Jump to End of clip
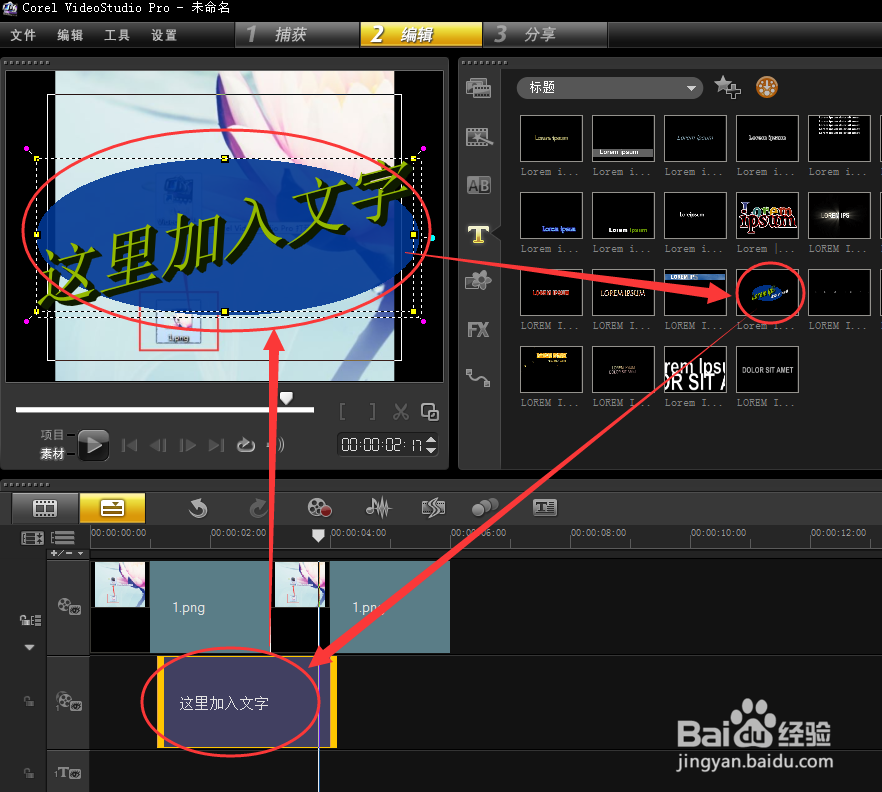 217,446
